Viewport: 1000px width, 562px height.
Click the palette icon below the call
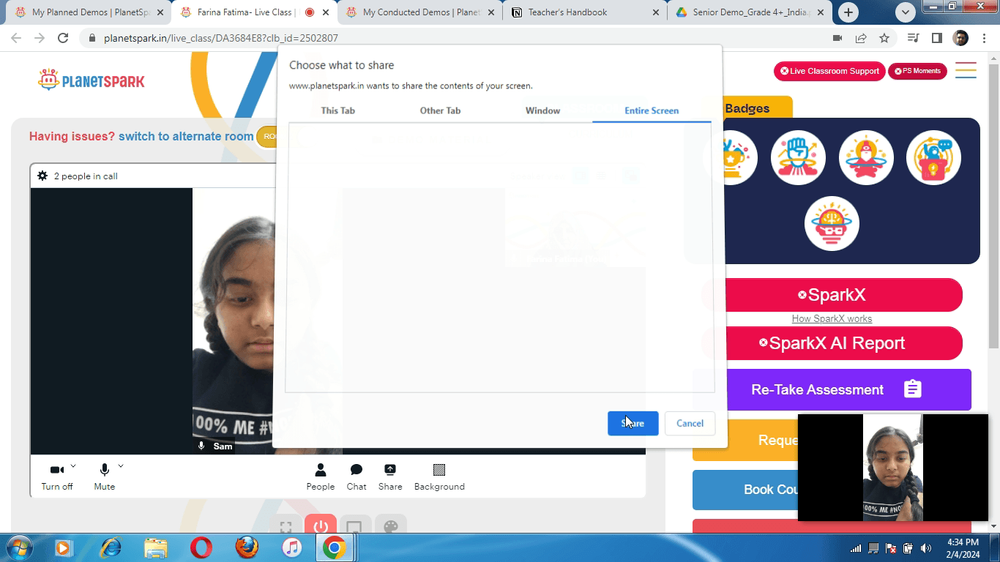[x=391, y=526]
